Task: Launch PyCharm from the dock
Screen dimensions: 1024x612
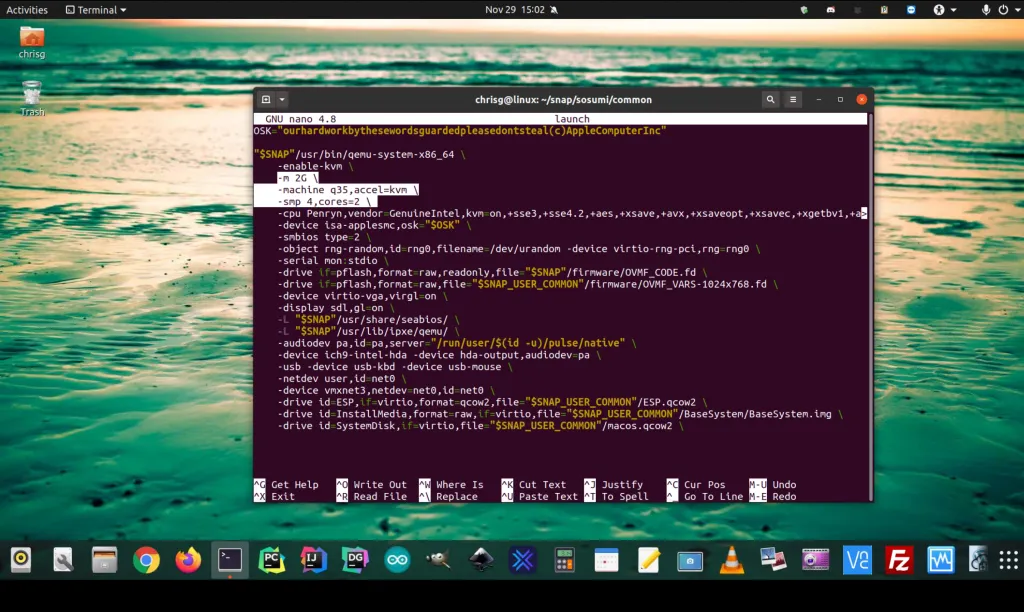Action: [272, 559]
